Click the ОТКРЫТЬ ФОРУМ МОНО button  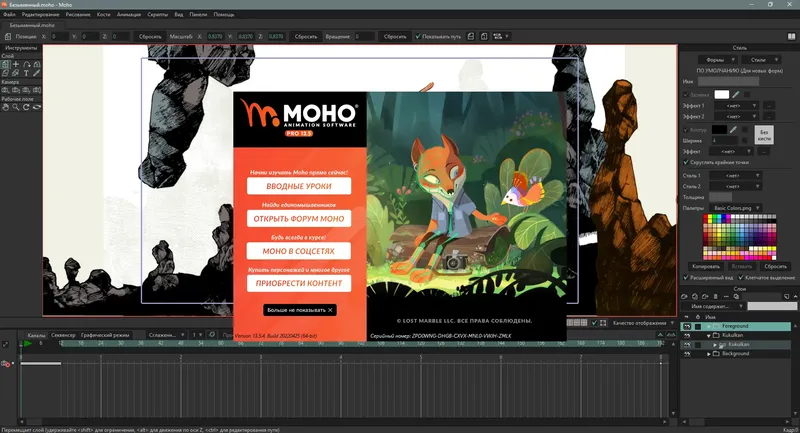coord(299,218)
